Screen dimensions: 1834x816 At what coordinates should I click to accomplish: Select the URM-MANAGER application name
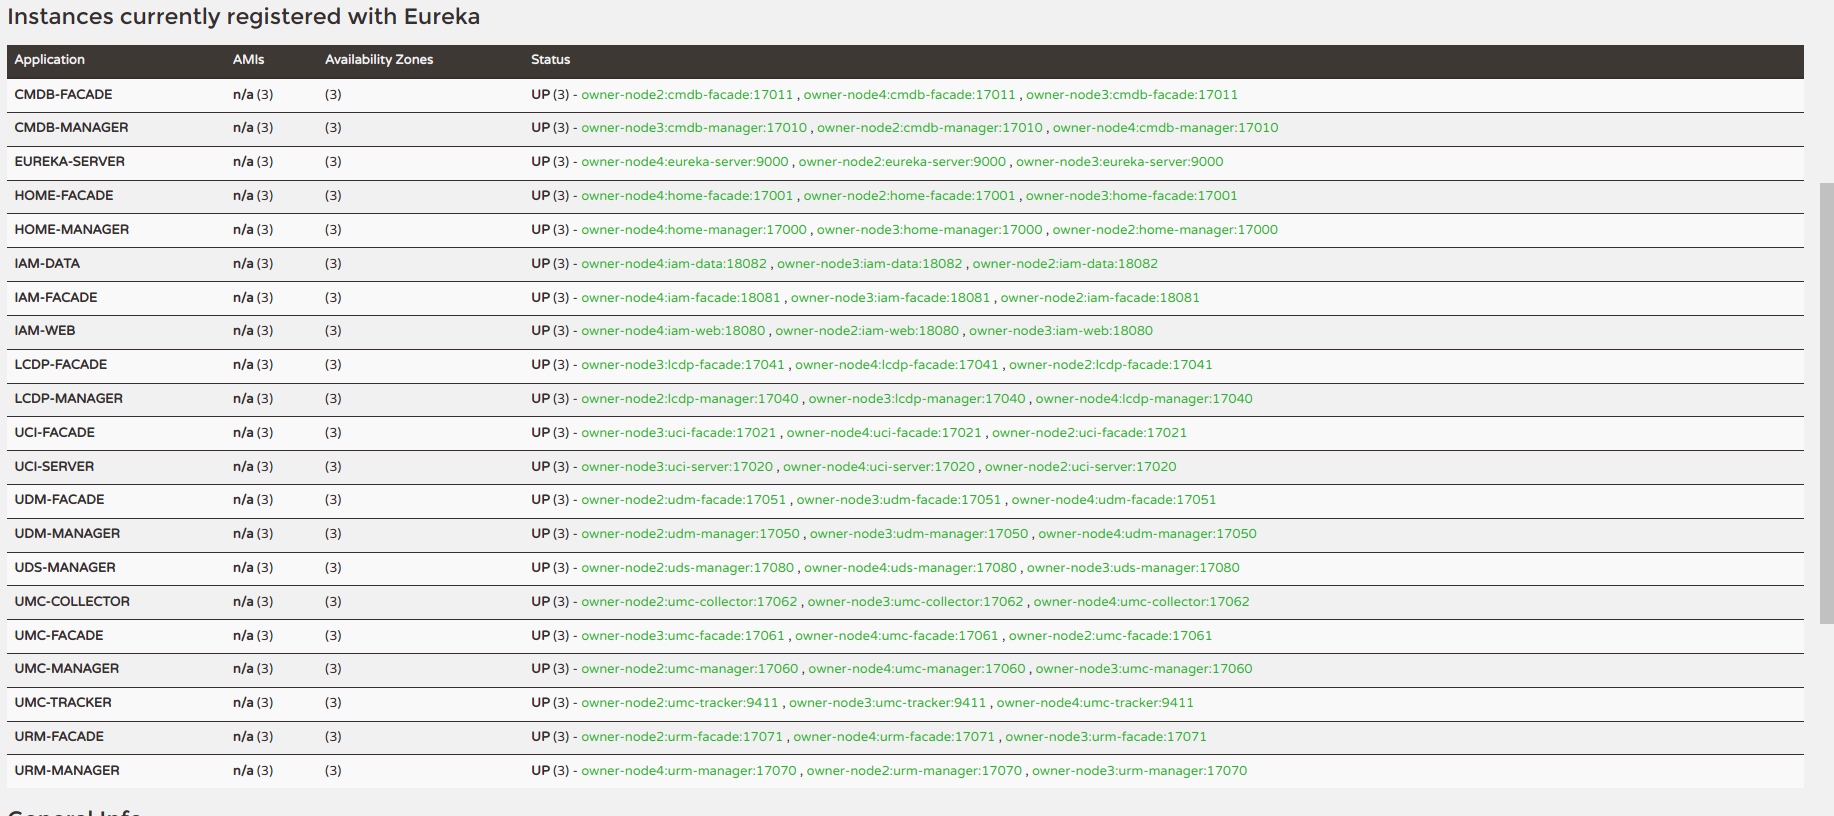[x=67, y=771]
